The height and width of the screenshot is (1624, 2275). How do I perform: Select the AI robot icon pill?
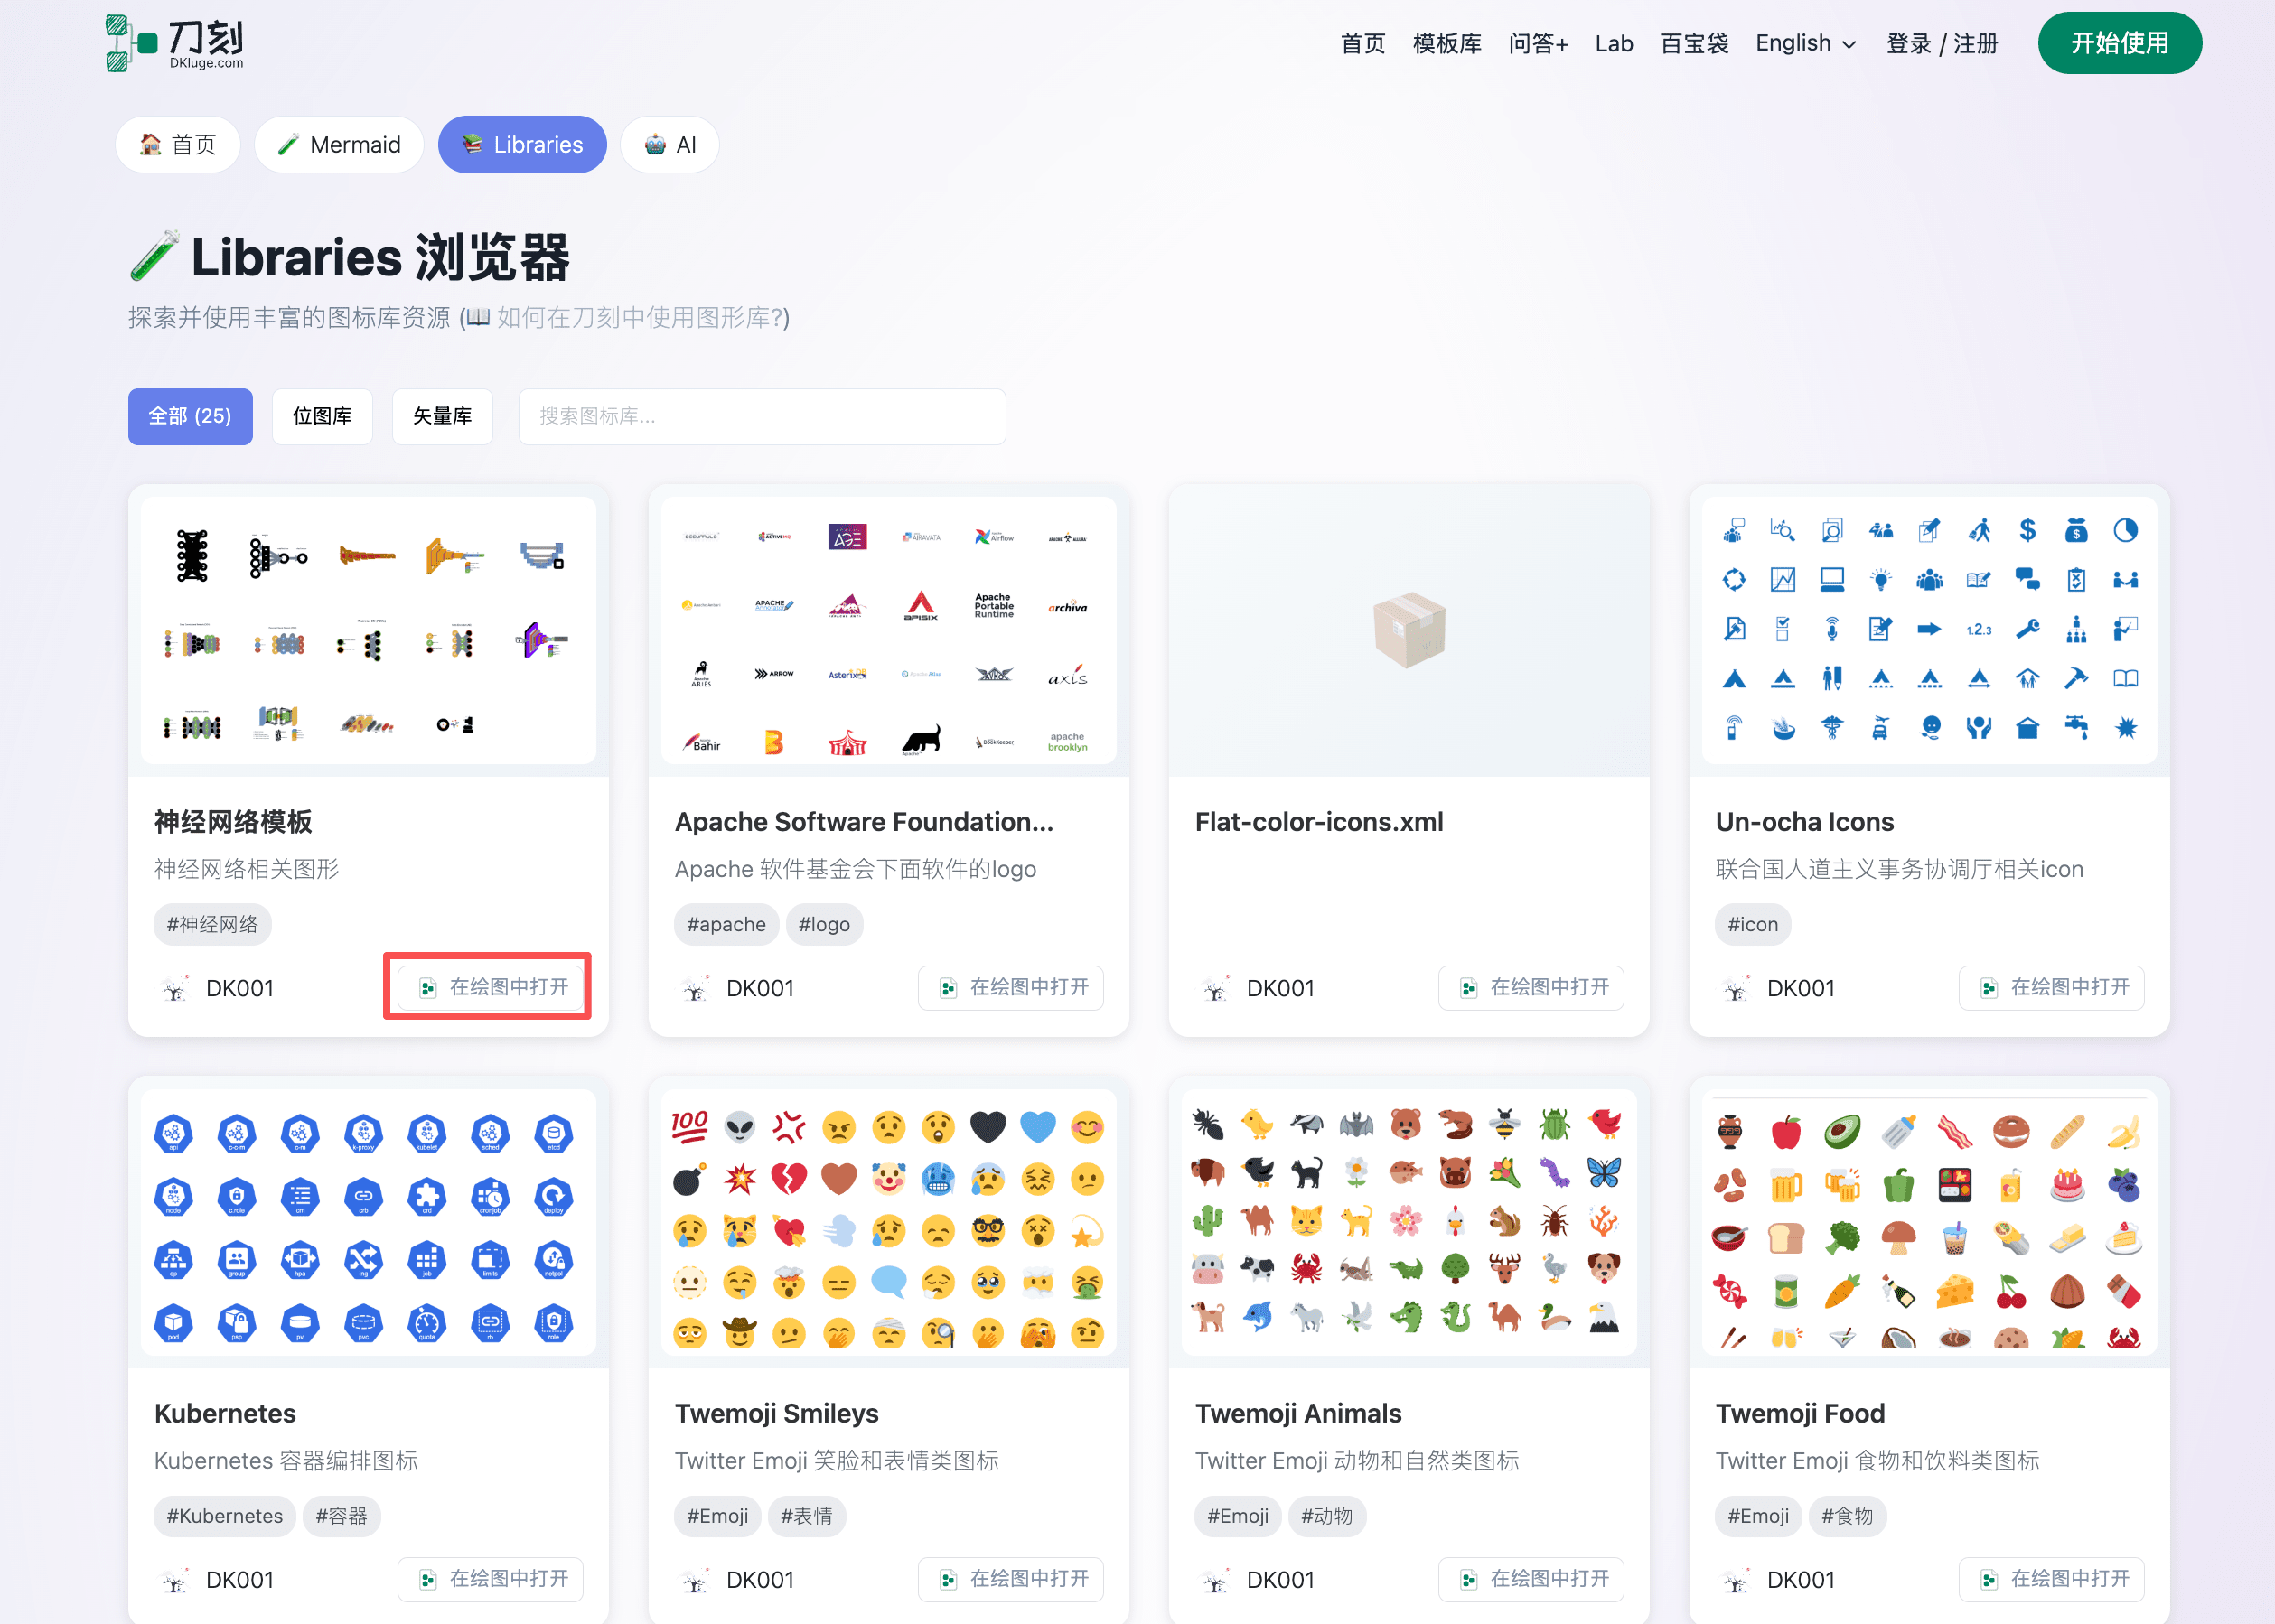coord(653,144)
